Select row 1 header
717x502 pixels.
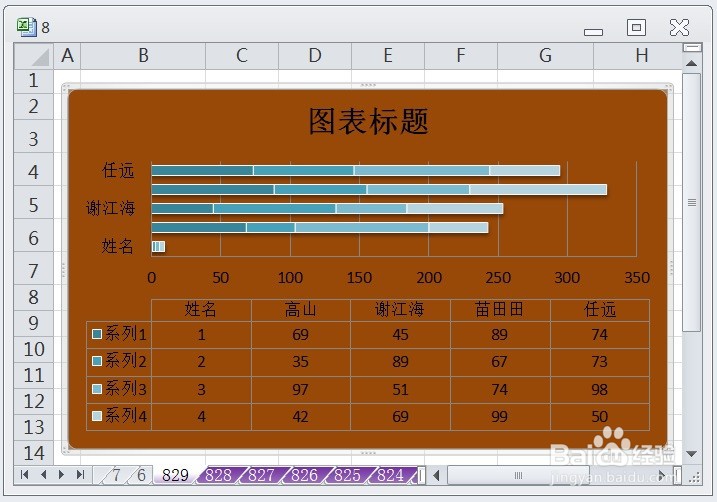click(34, 81)
